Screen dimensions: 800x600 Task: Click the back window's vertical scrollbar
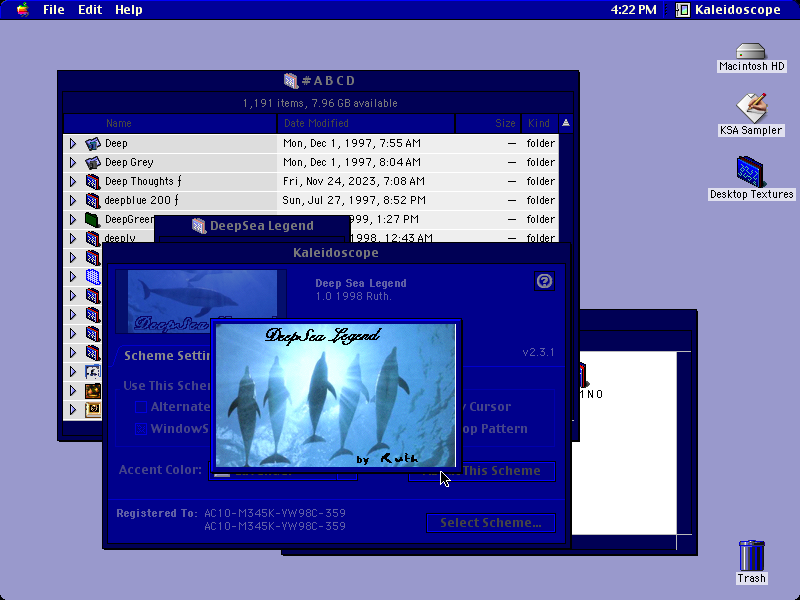point(684,443)
